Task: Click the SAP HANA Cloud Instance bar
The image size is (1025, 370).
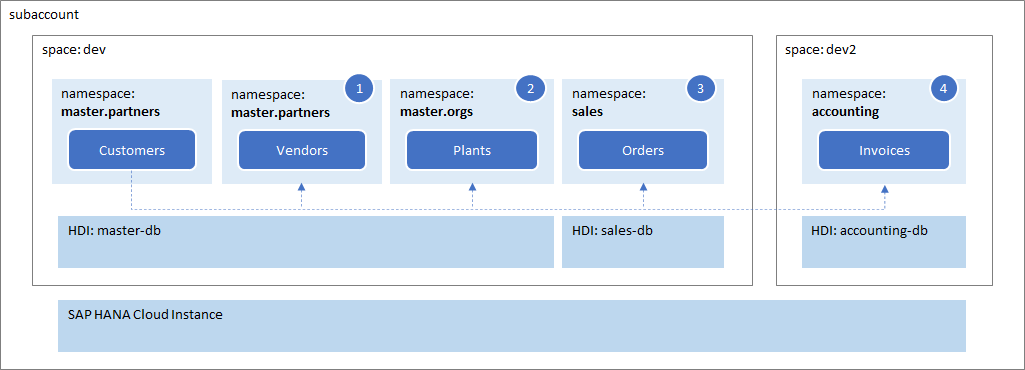Action: [512, 326]
